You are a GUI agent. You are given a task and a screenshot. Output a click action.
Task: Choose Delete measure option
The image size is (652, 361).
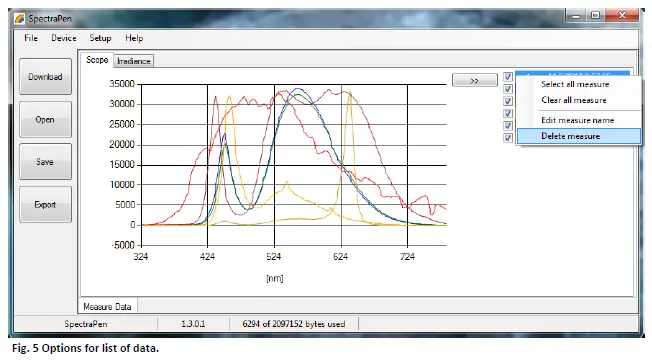click(x=579, y=136)
